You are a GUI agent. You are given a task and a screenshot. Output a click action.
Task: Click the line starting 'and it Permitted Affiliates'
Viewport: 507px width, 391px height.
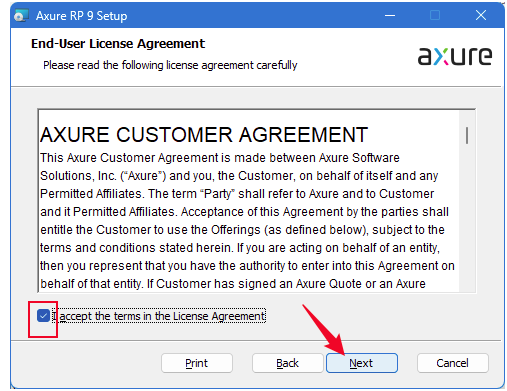(244, 212)
